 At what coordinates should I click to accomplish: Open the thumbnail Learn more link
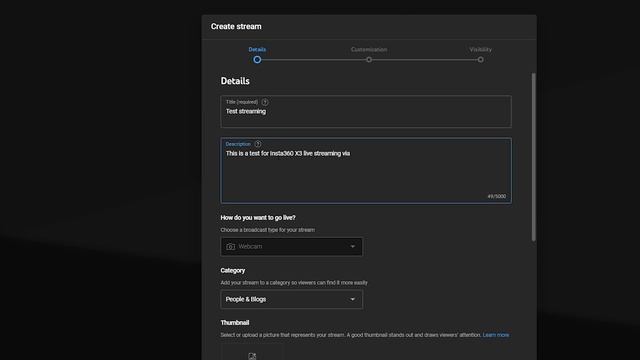click(x=496, y=335)
